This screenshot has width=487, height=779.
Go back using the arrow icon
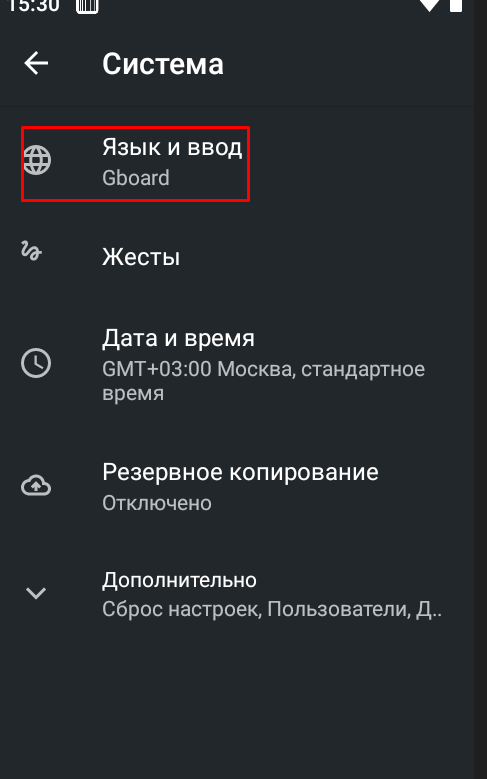point(36,64)
